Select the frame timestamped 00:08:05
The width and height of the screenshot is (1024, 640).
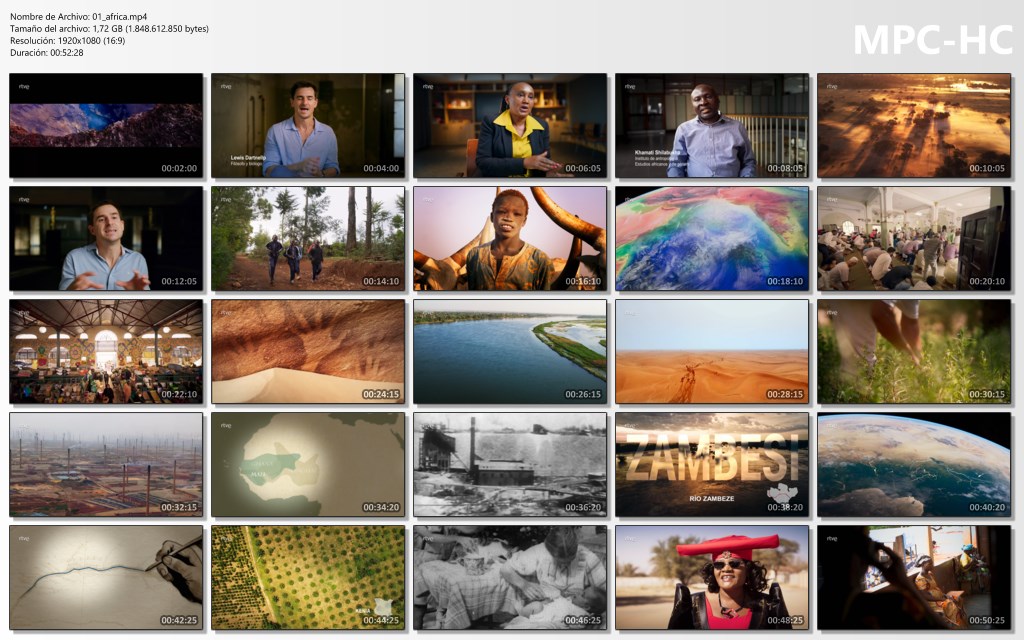click(x=712, y=125)
